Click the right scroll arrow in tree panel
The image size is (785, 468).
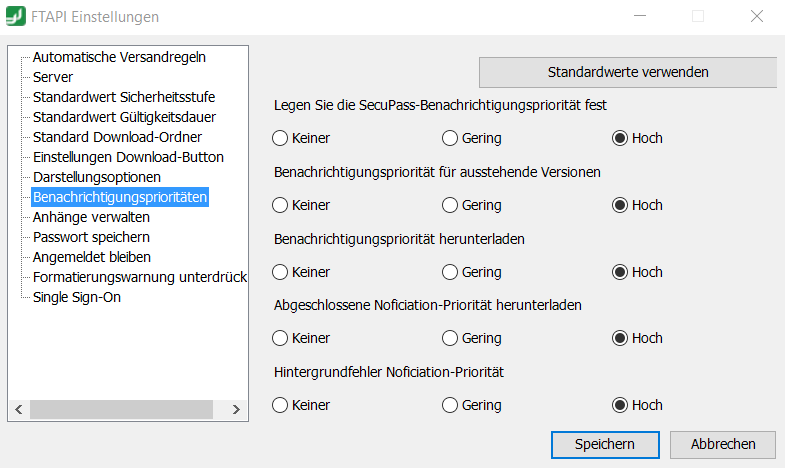(236, 409)
